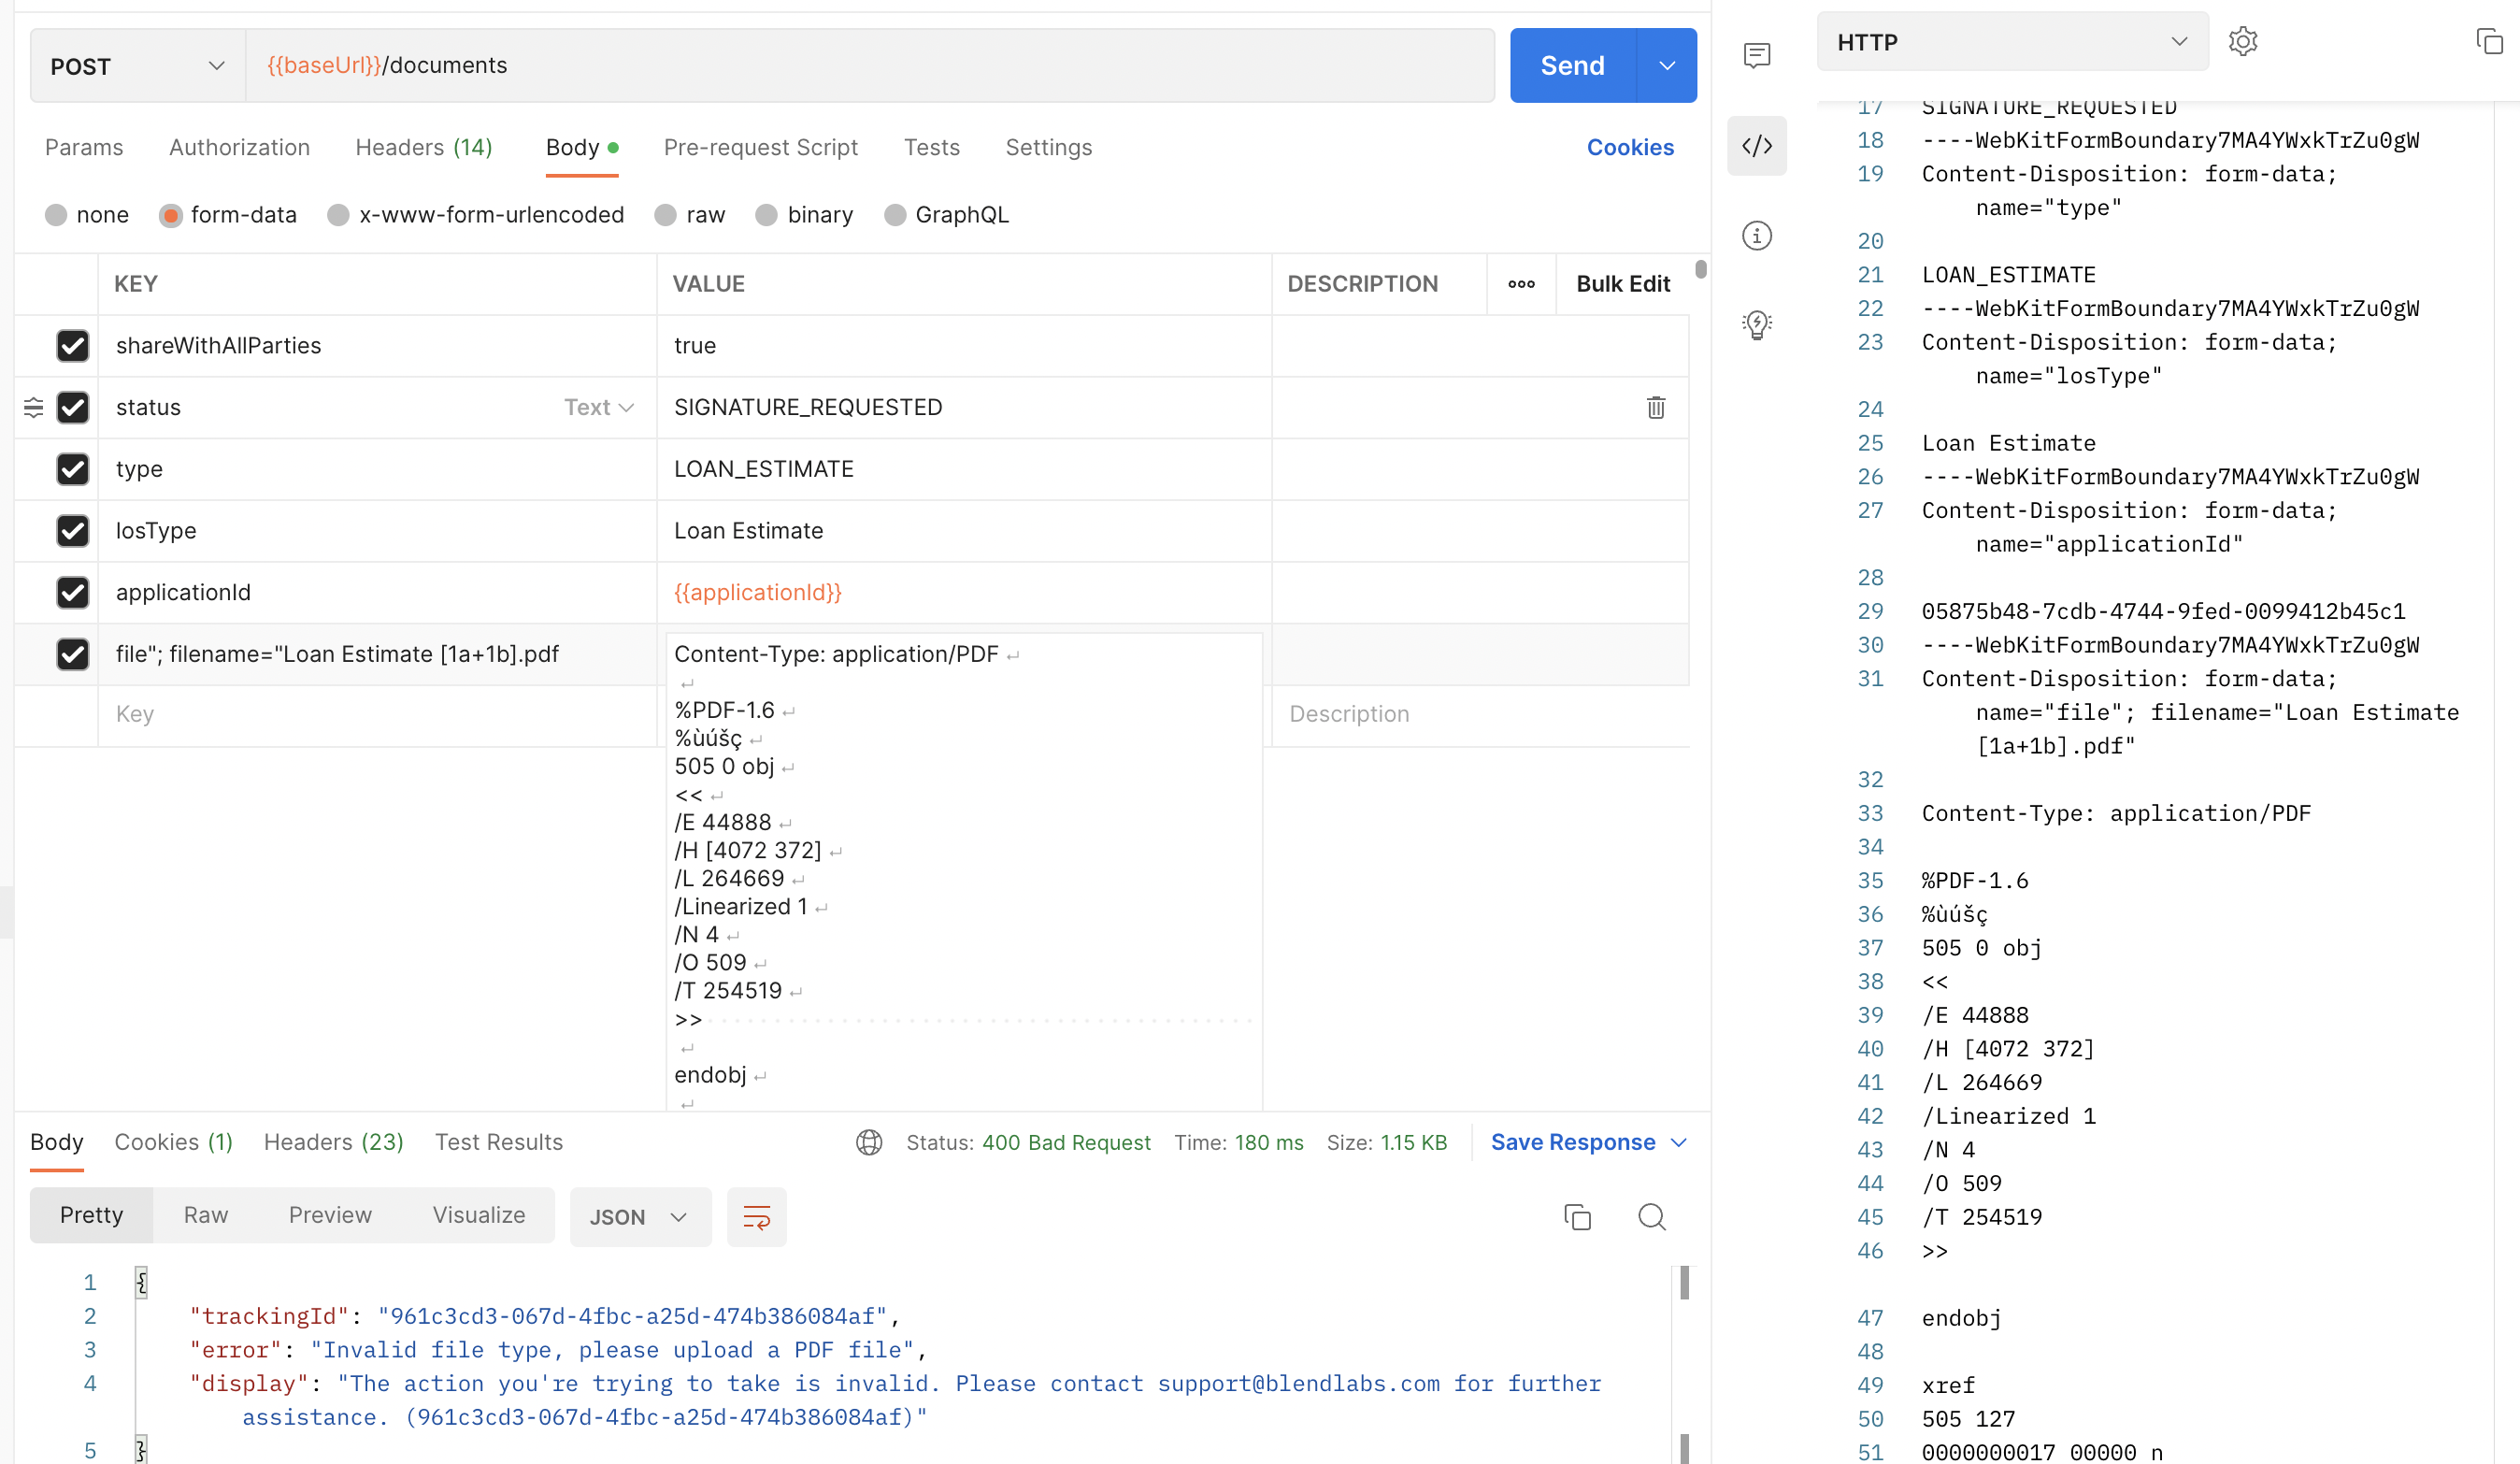This screenshot has height=1464, width=2520.
Task: Click the request URL input field
Action: tap(870, 65)
